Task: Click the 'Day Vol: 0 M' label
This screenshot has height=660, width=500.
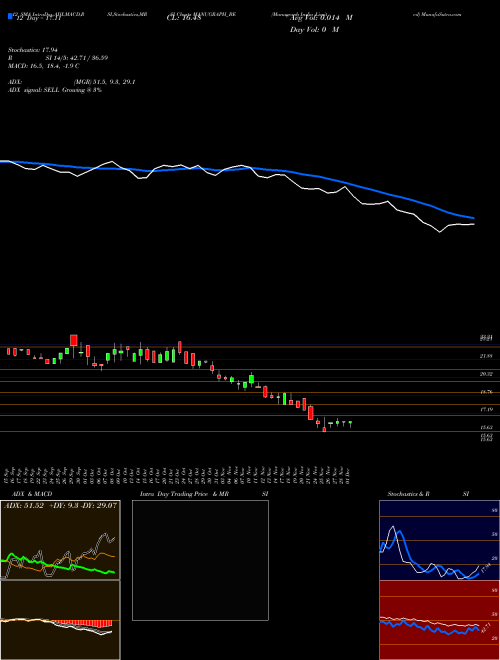Action: point(314,30)
